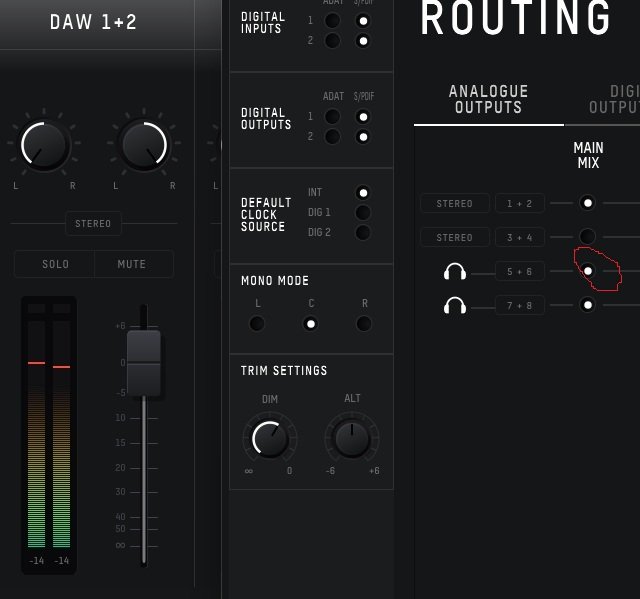The width and height of the screenshot is (640, 599).
Task: Click the ALT trim knob
Action: pos(352,439)
